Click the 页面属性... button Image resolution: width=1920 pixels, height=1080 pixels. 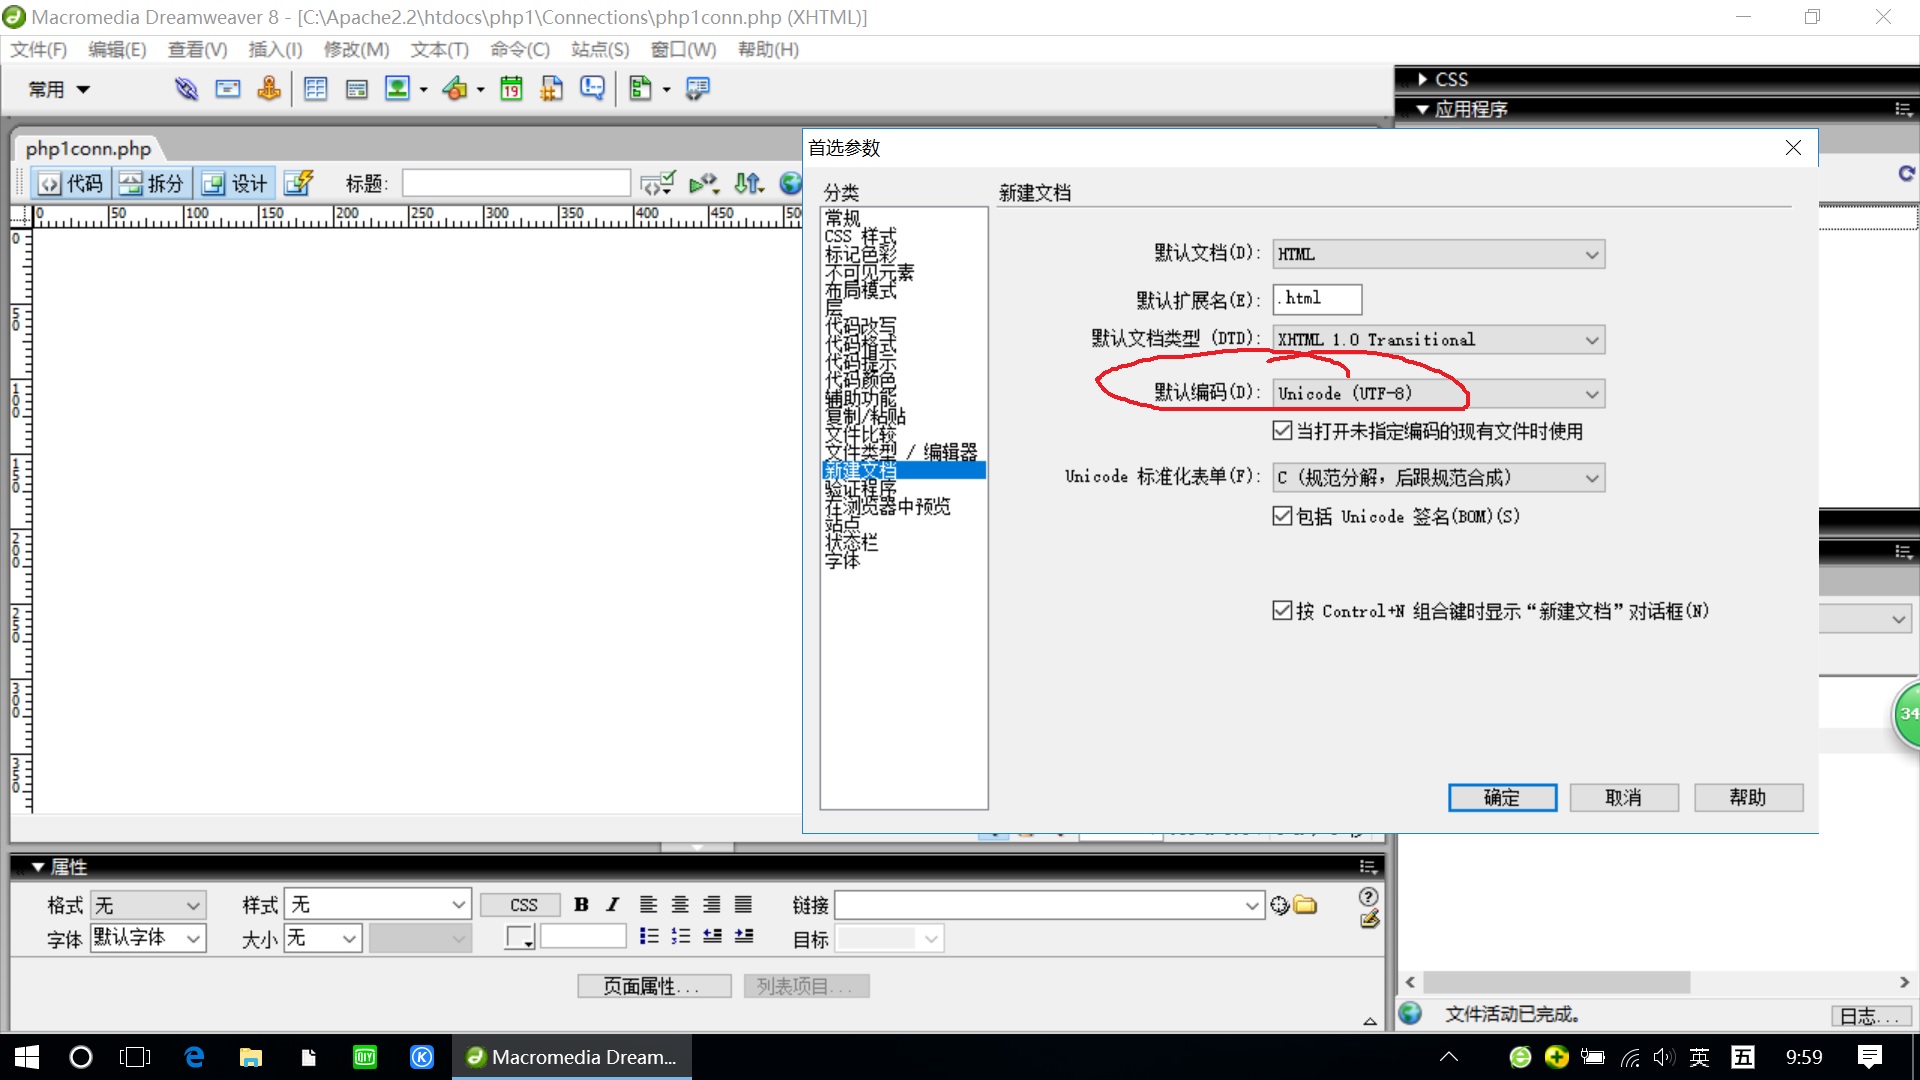point(654,986)
